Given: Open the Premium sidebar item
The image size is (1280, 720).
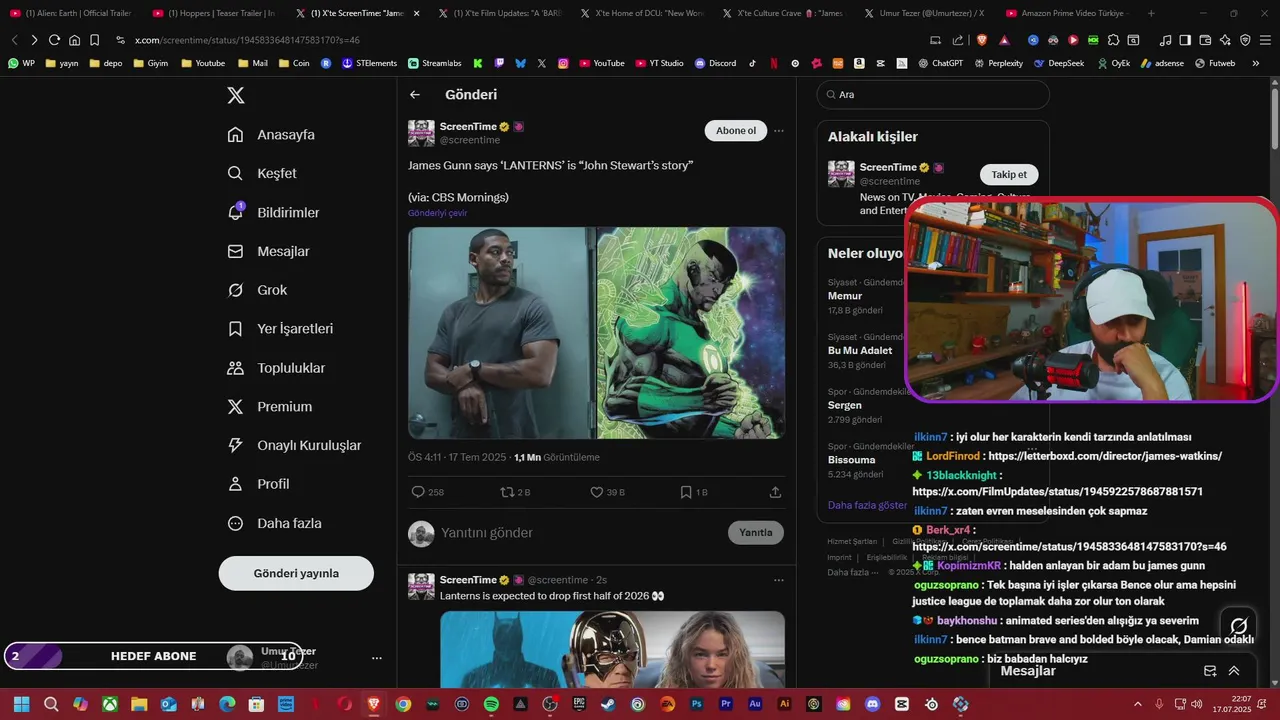Looking at the screenshot, I should [x=270, y=407].
